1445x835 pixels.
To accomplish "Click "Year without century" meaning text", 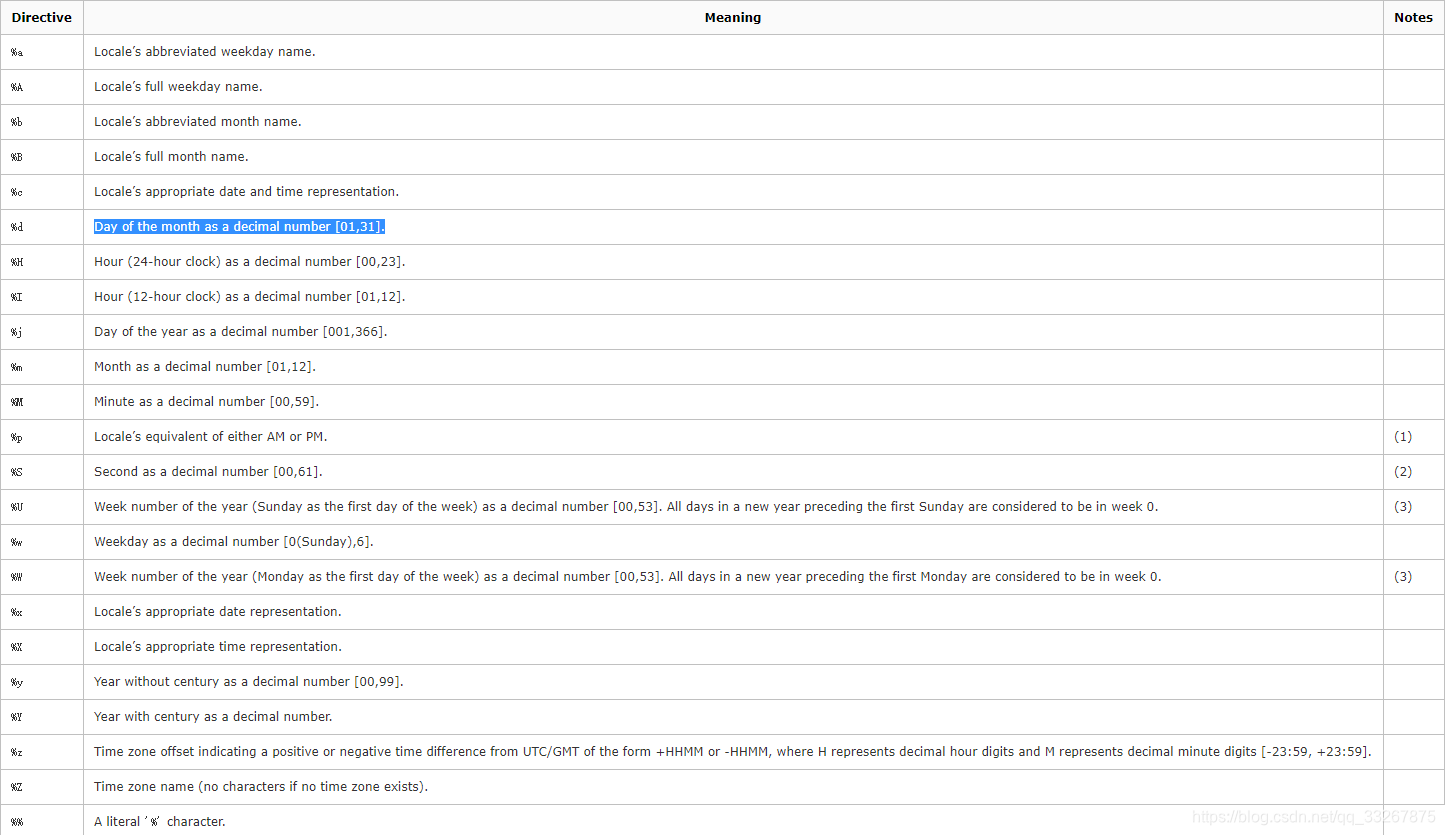I will click(x=249, y=682).
